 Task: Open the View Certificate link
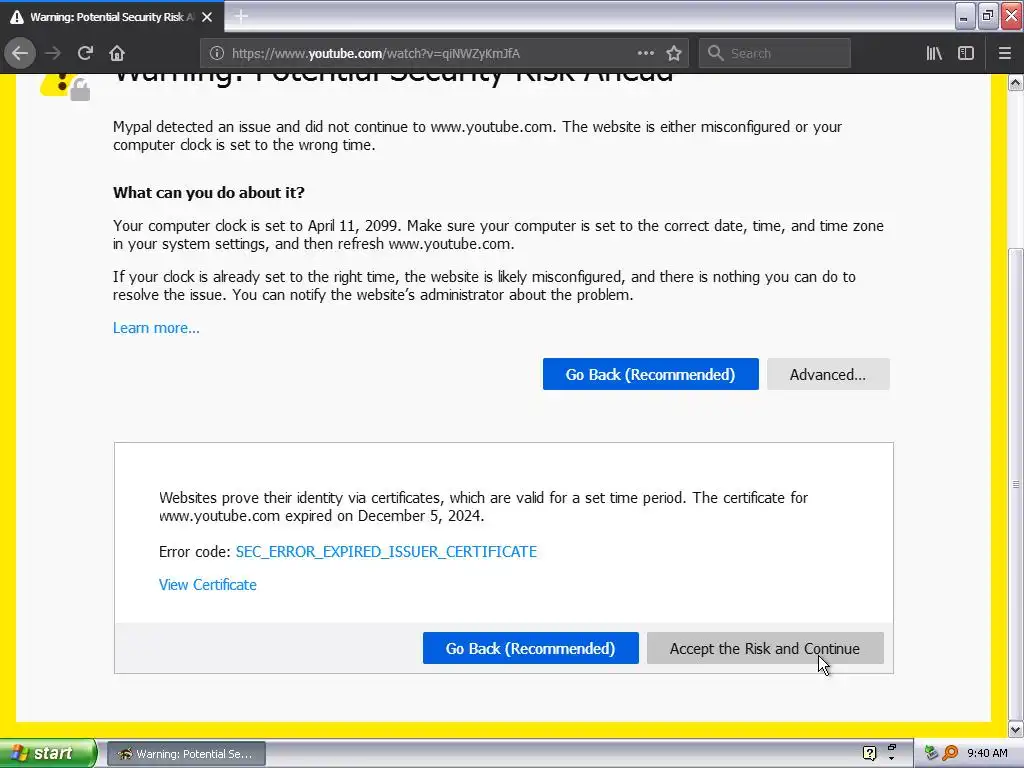[x=208, y=584]
